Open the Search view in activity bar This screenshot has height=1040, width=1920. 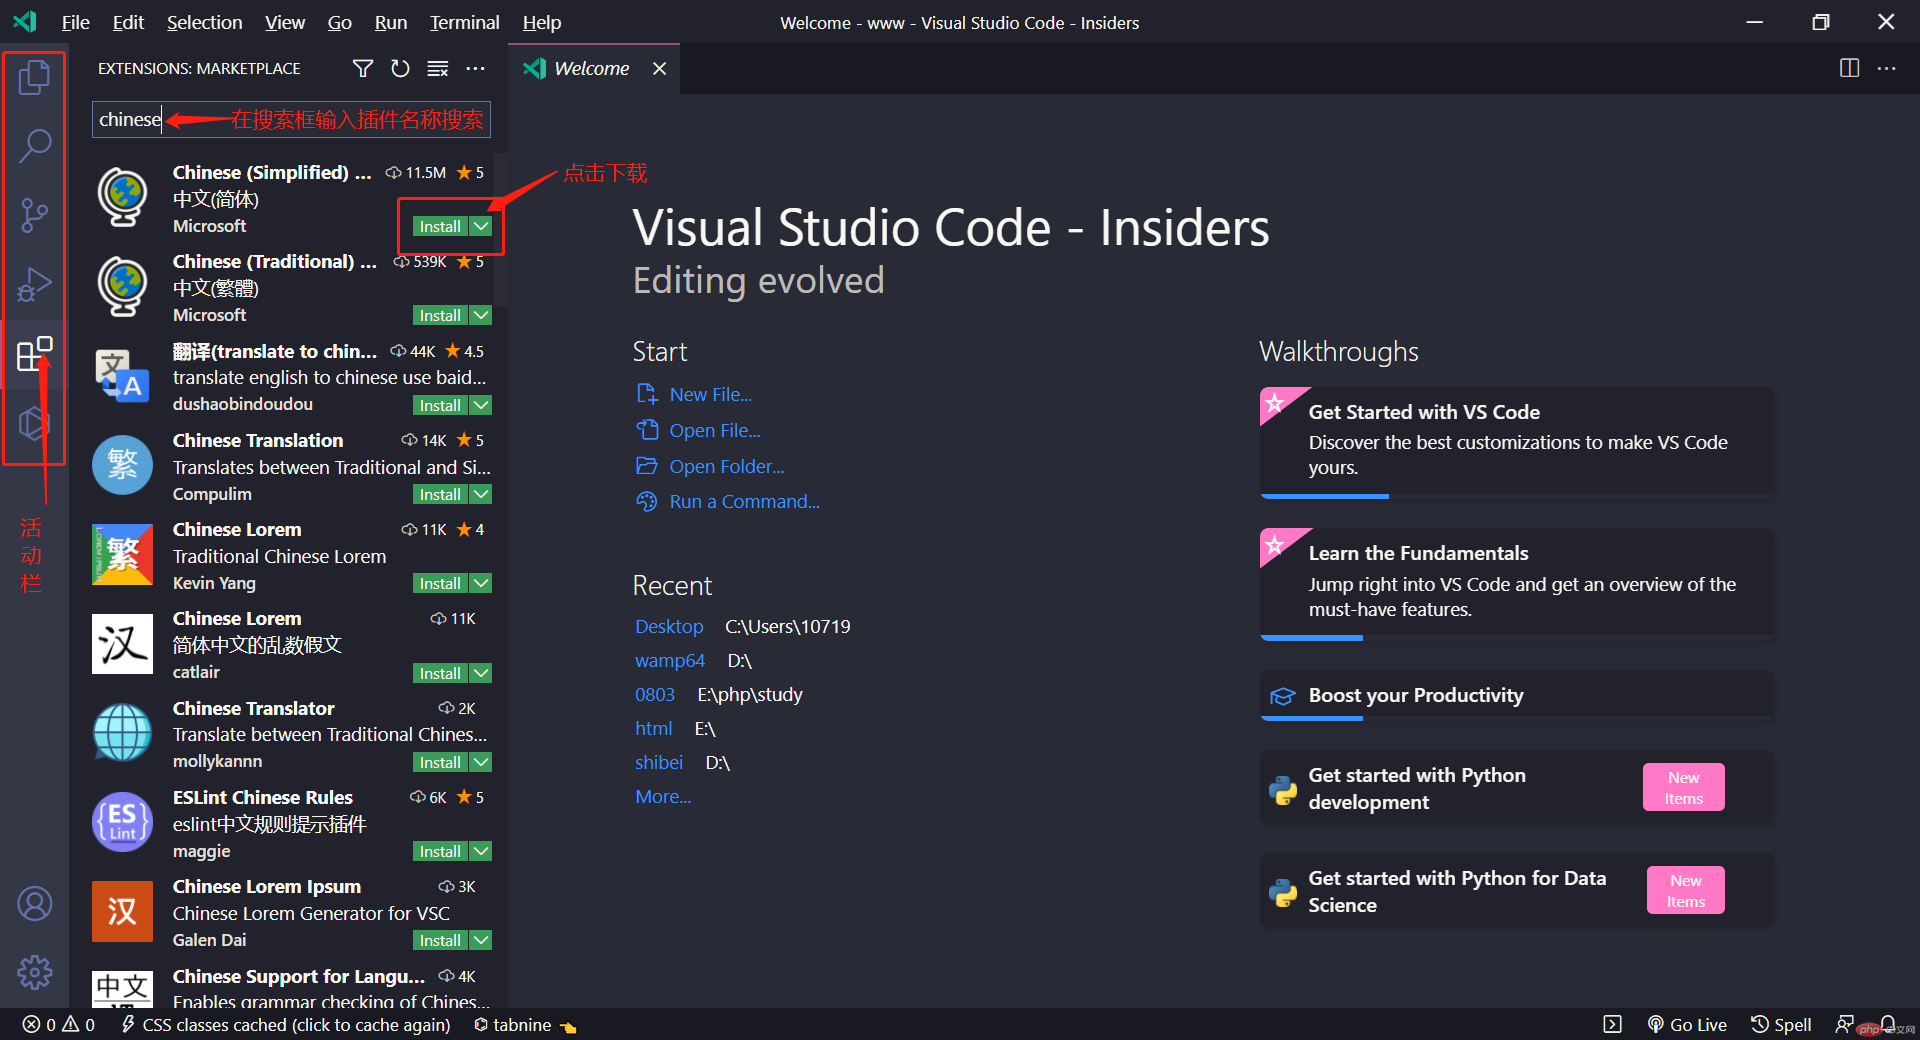34,146
